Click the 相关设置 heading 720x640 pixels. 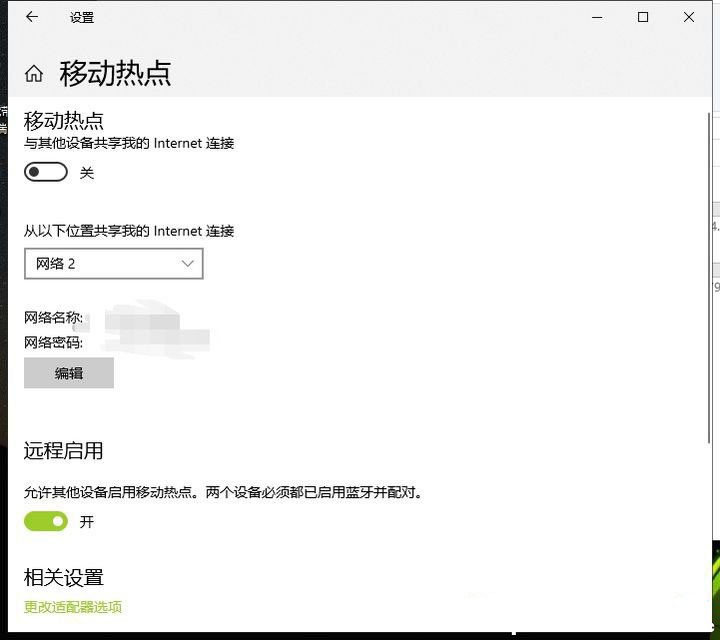coord(63,577)
